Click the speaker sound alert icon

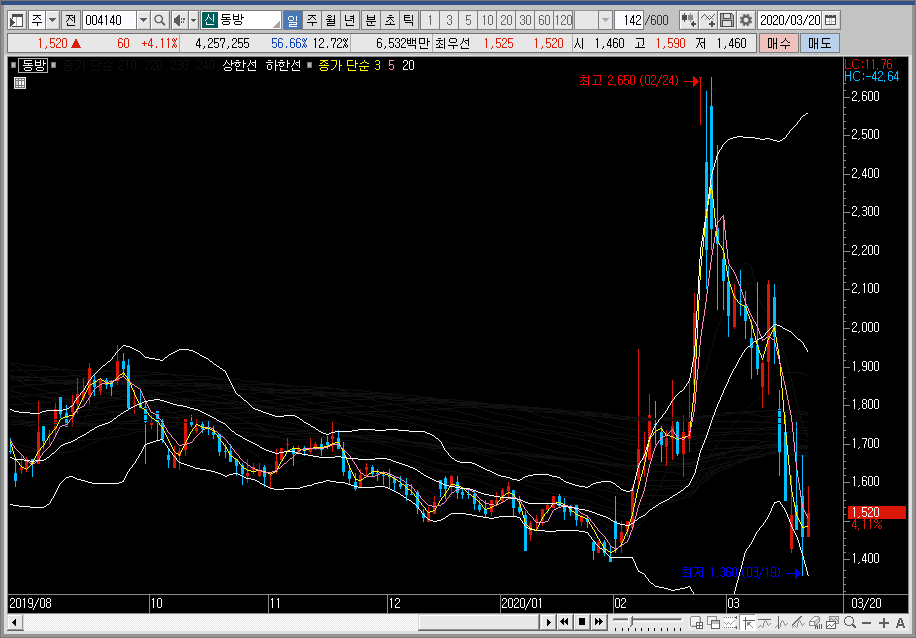pyautogui.click(x=179, y=20)
